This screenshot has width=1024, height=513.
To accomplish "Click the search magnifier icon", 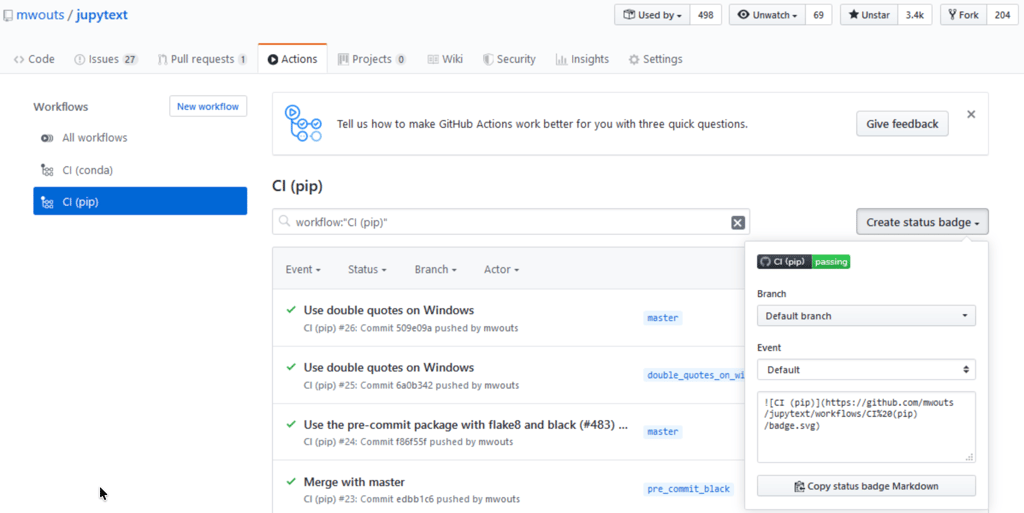I will (x=284, y=222).
